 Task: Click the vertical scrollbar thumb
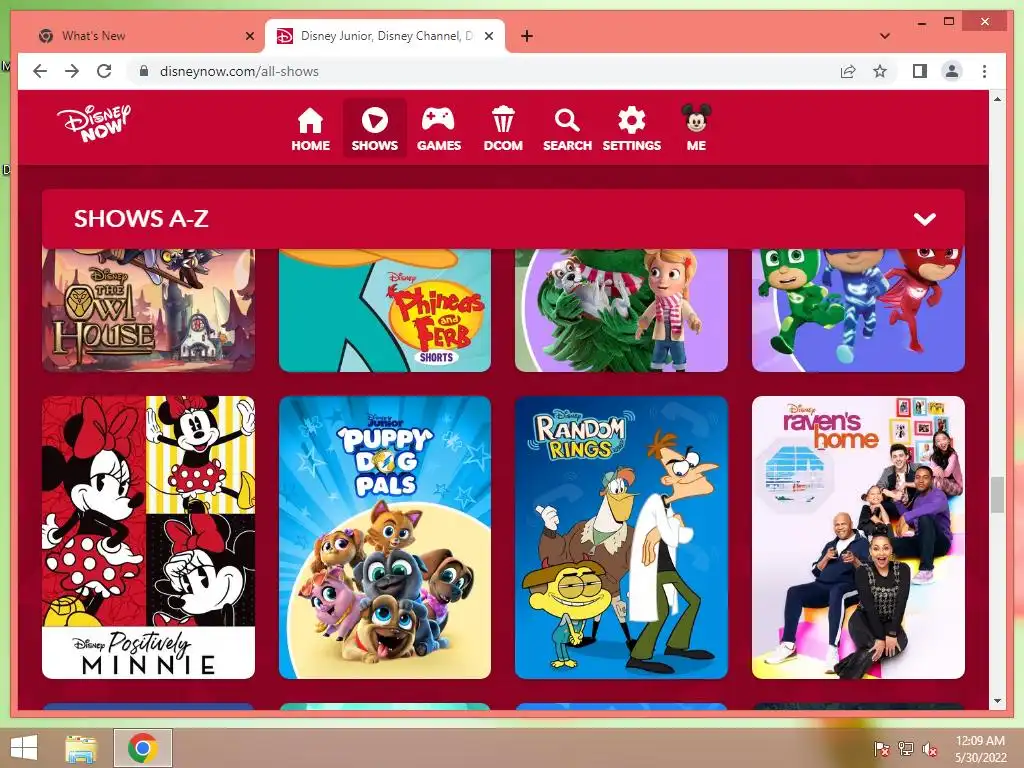click(997, 495)
